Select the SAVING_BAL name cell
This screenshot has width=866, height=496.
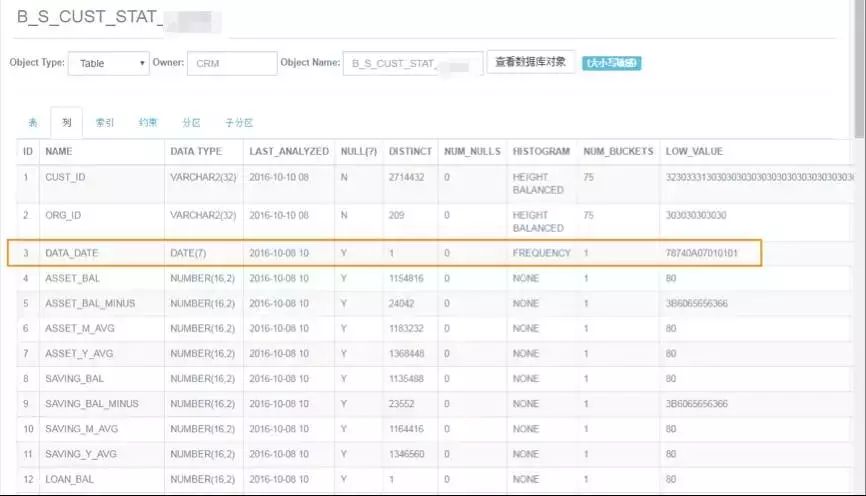[x=74, y=379]
